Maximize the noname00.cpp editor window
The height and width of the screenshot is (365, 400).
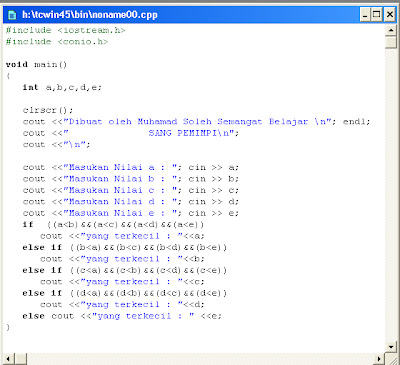click(377, 15)
